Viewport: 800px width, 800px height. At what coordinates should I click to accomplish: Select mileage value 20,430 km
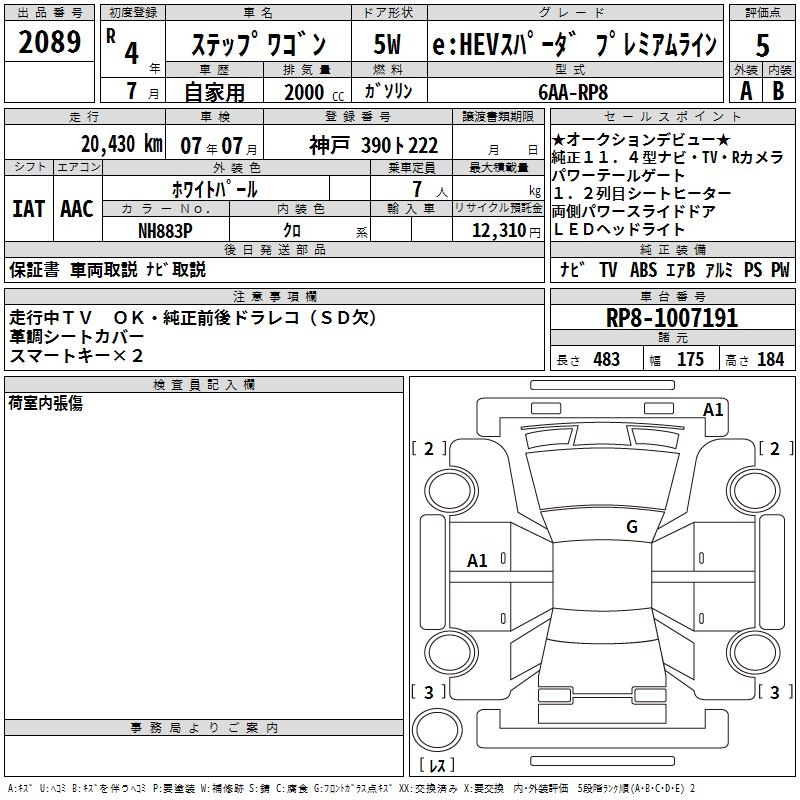(122, 144)
